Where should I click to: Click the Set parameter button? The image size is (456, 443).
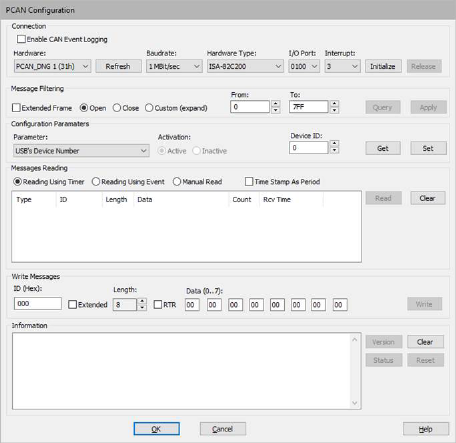coord(428,148)
